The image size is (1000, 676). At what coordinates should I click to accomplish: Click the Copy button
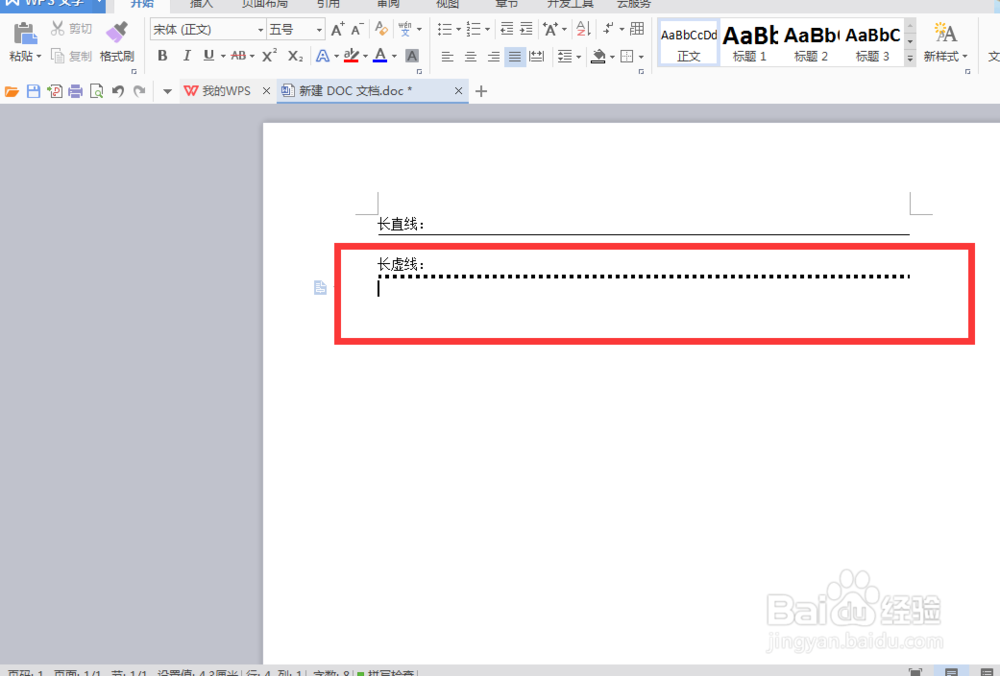pos(71,56)
